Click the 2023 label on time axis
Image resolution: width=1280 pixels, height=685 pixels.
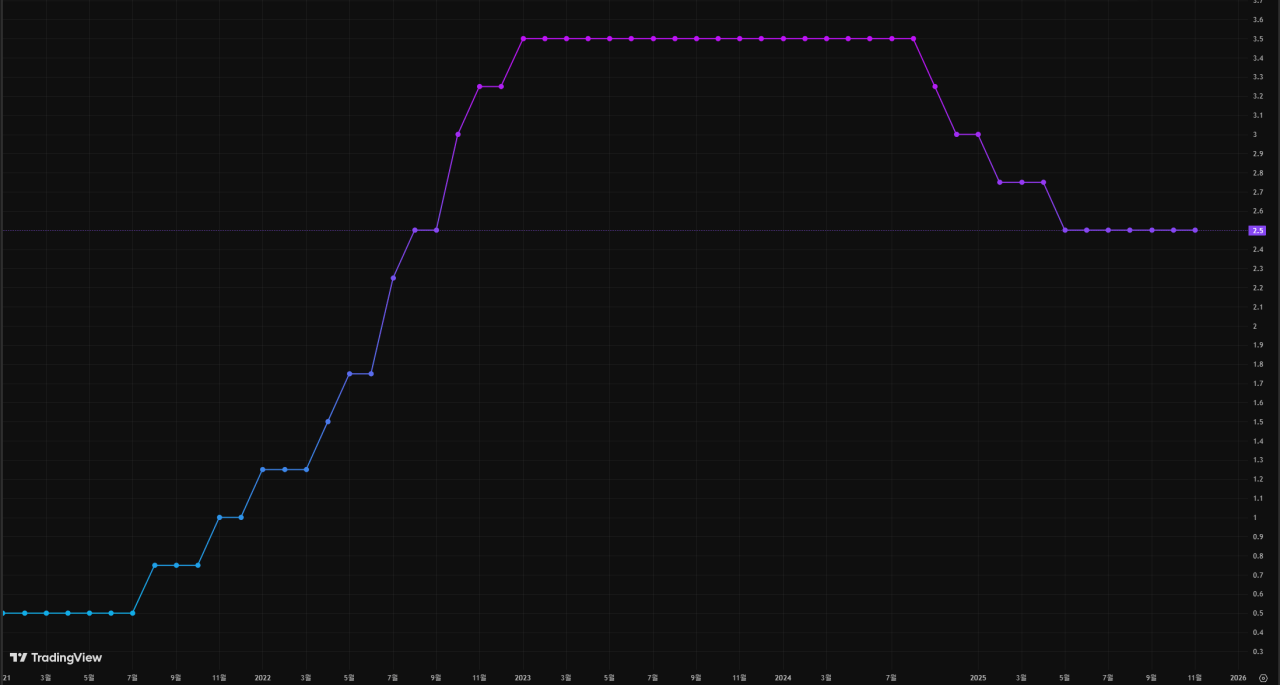523,677
